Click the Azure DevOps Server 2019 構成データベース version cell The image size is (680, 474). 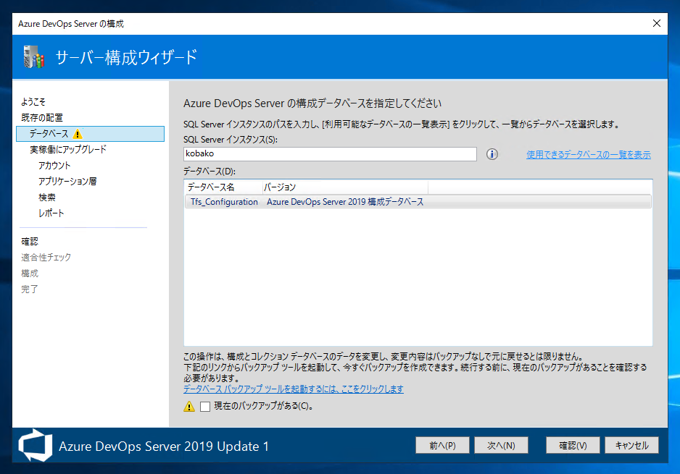point(345,202)
